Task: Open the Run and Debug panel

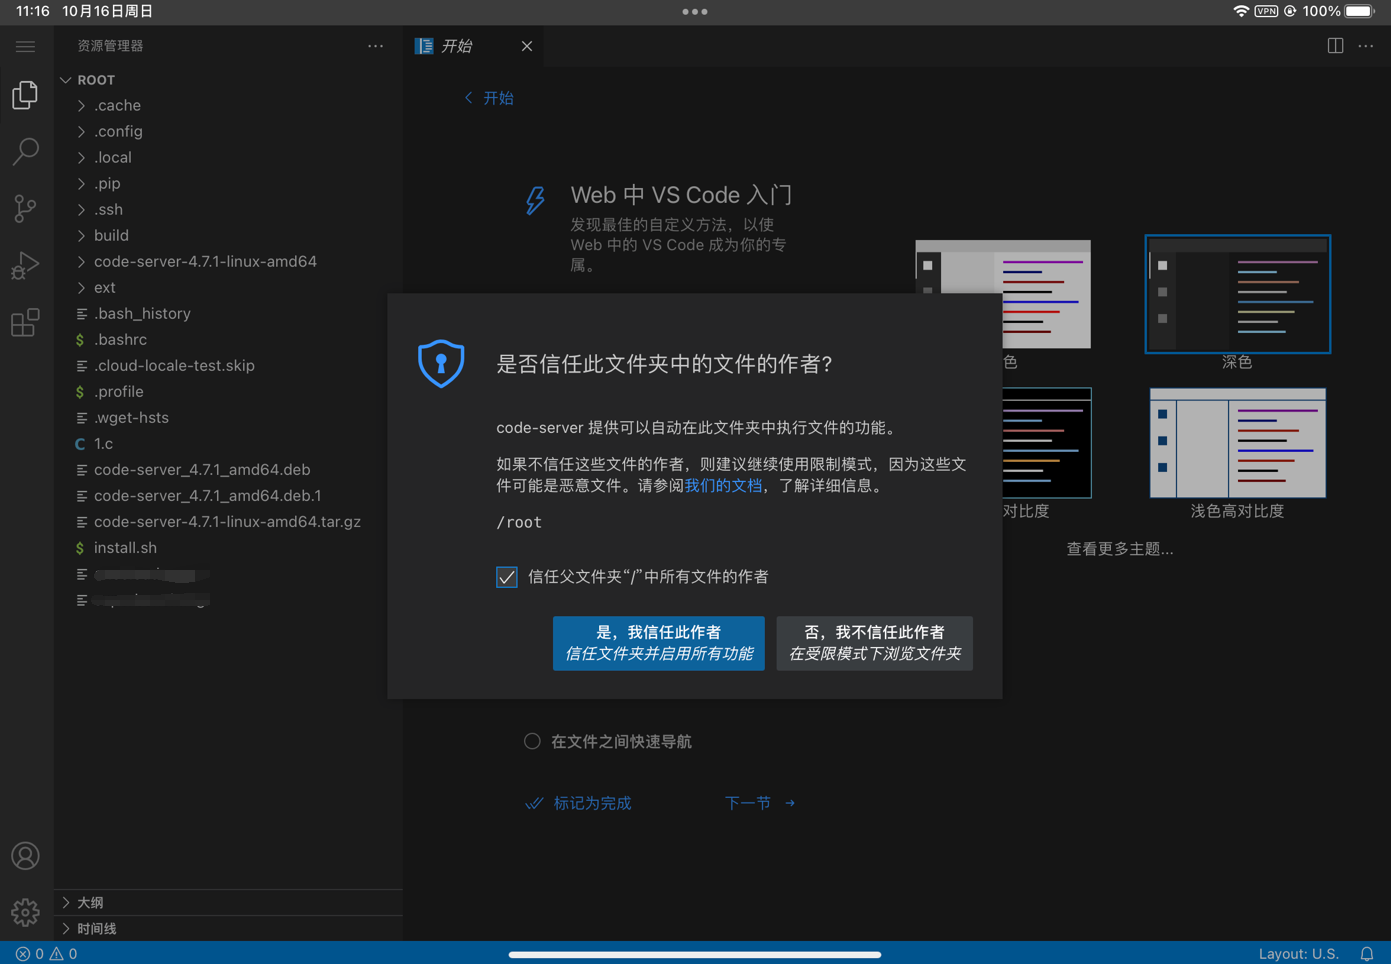Action: pos(25,265)
